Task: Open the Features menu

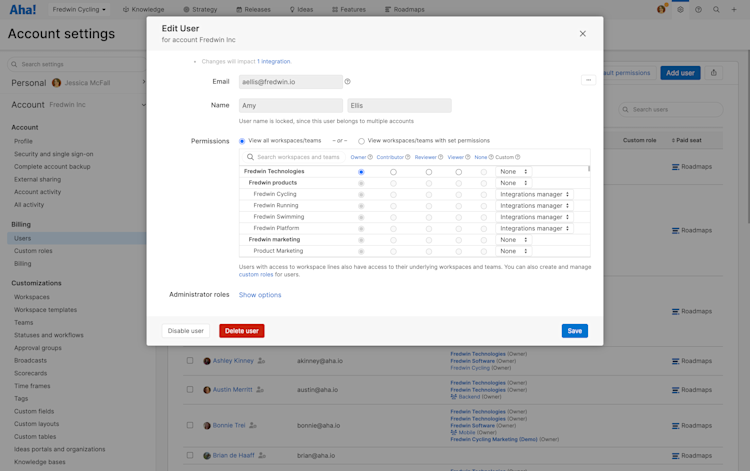Action: [348, 10]
